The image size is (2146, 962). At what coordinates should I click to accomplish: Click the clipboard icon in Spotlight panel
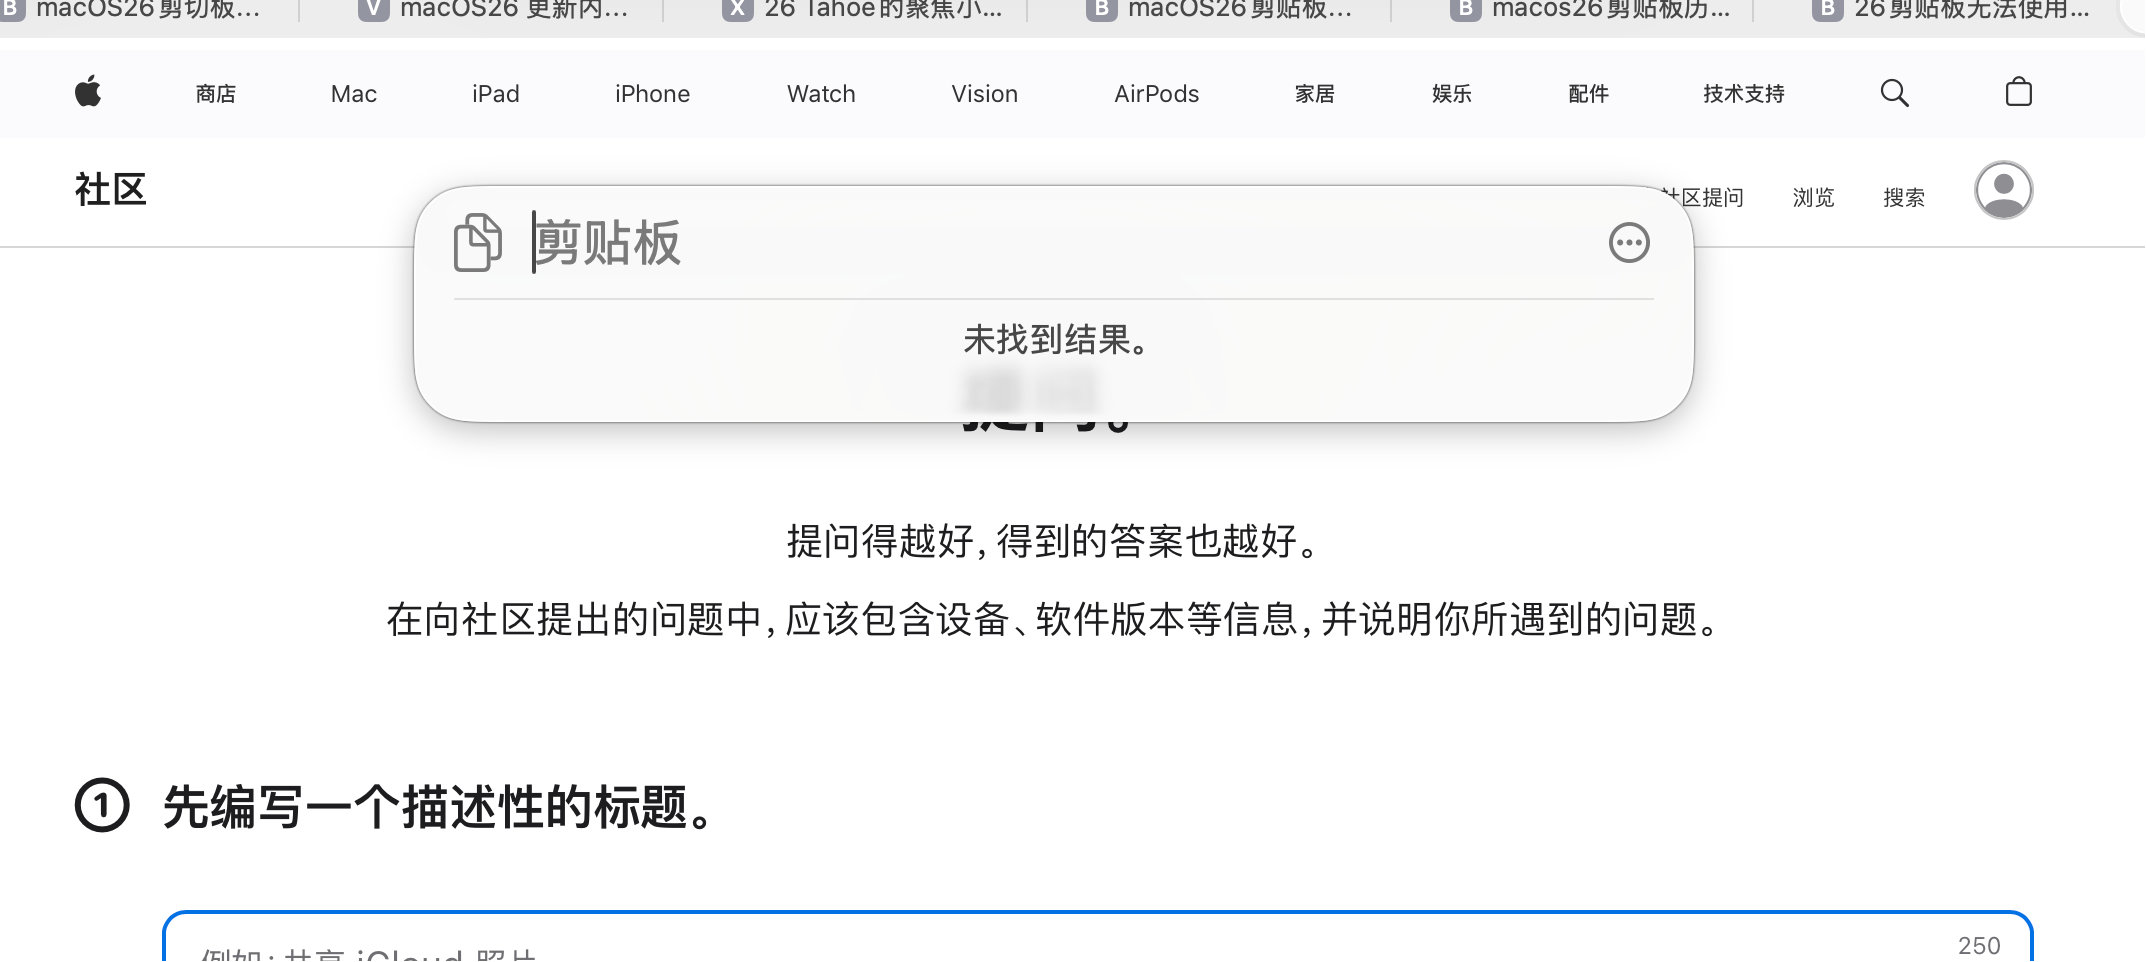tap(478, 243)
